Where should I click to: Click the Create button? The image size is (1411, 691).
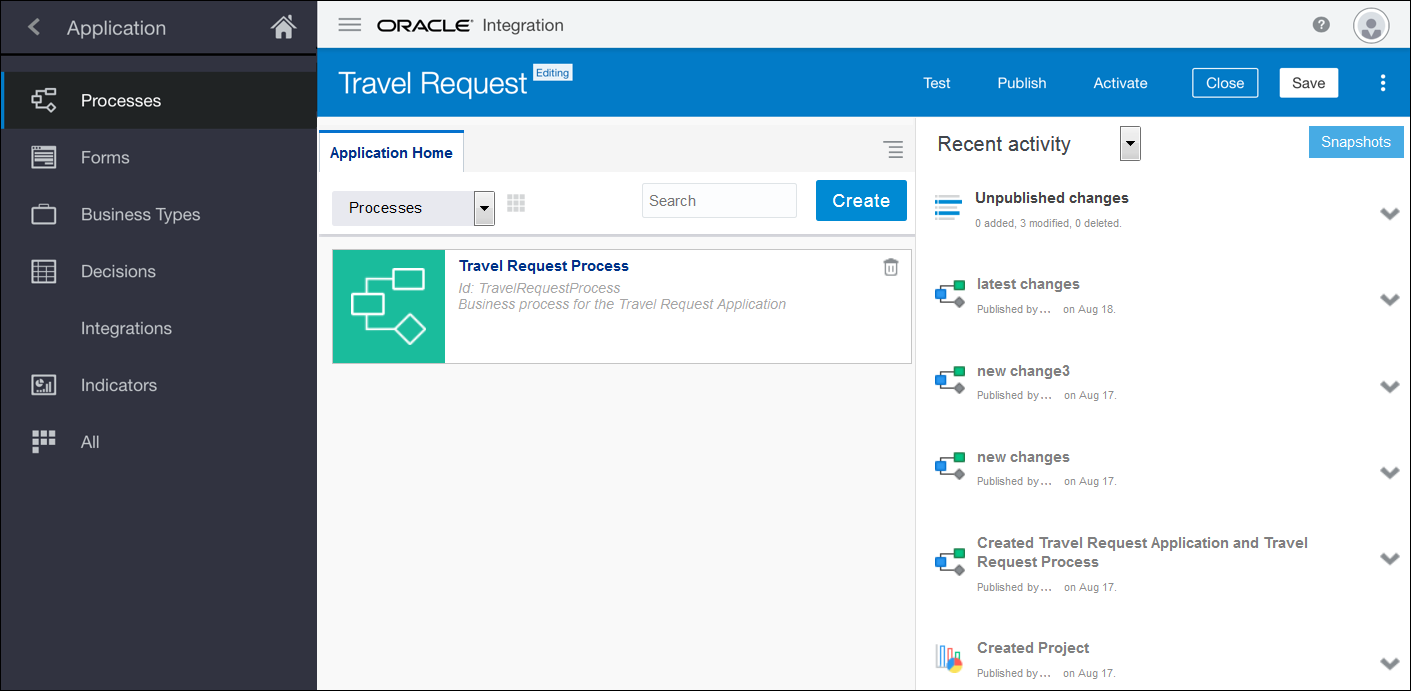[x=861, y=200]
